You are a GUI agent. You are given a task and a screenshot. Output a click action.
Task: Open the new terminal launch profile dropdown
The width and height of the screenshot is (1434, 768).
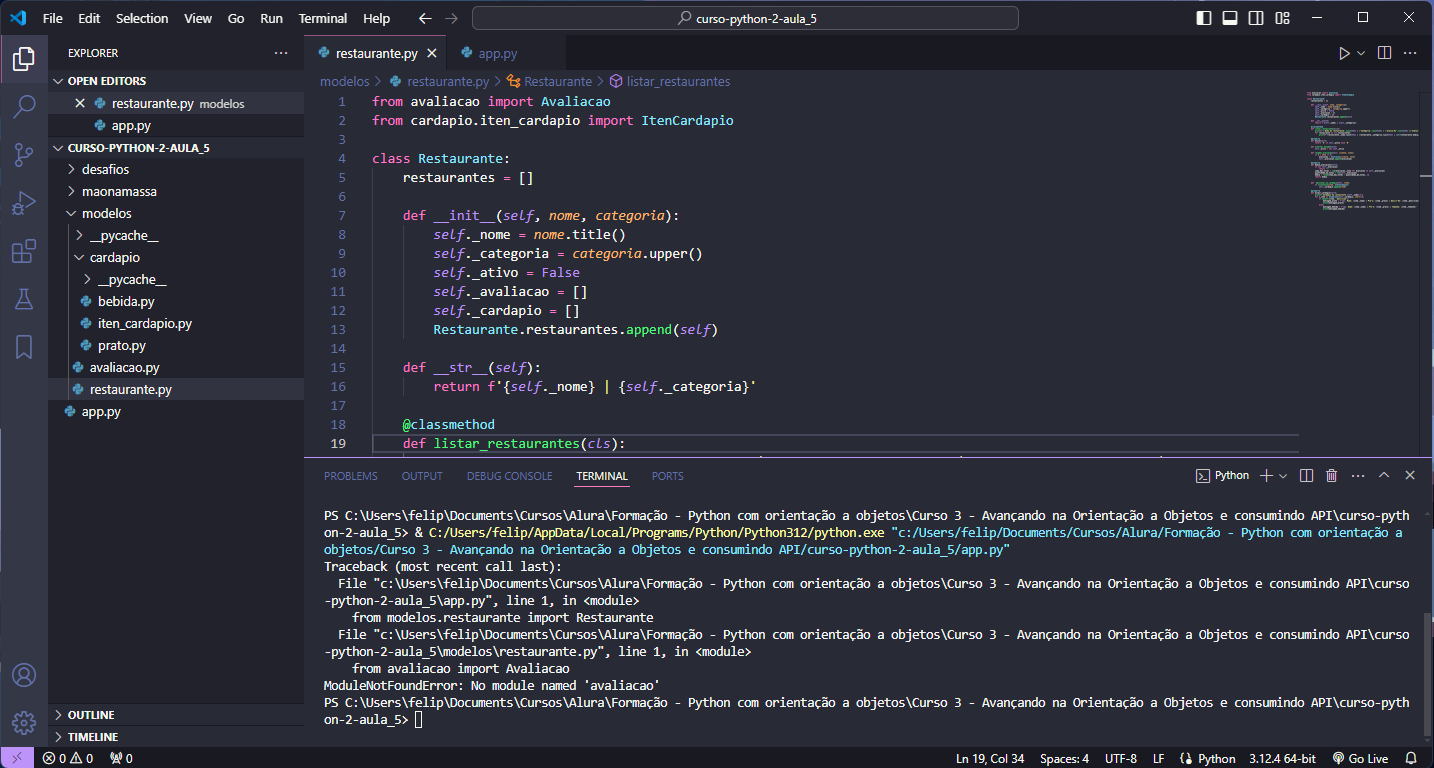[x=1284, y=476]
